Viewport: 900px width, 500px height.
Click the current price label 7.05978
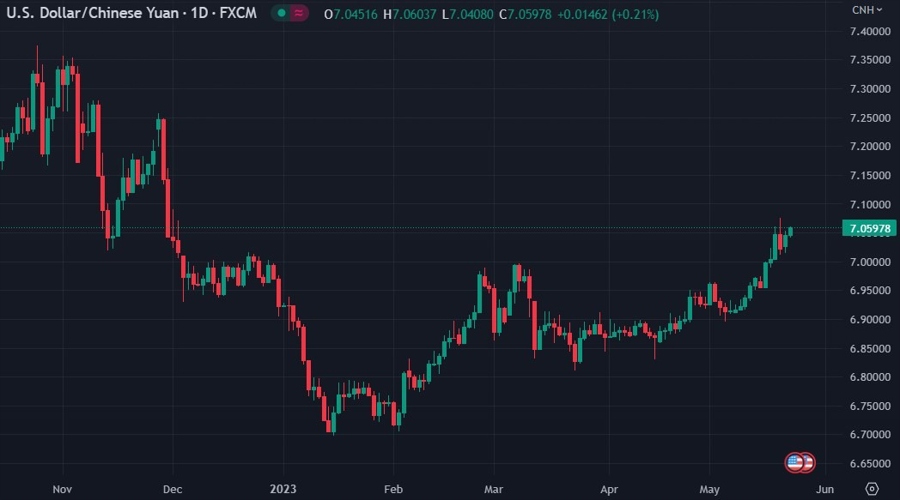(870, 228)
